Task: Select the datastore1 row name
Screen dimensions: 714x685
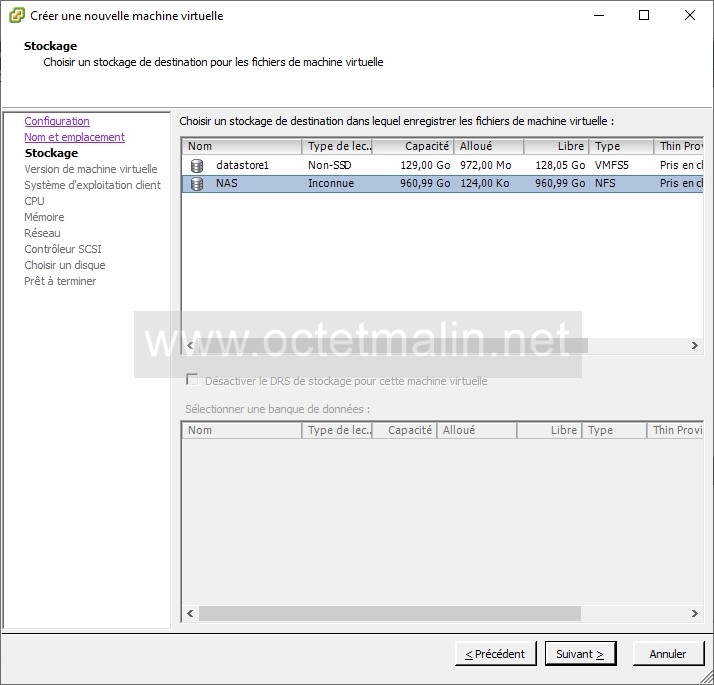Action: [x=242, y=165]
